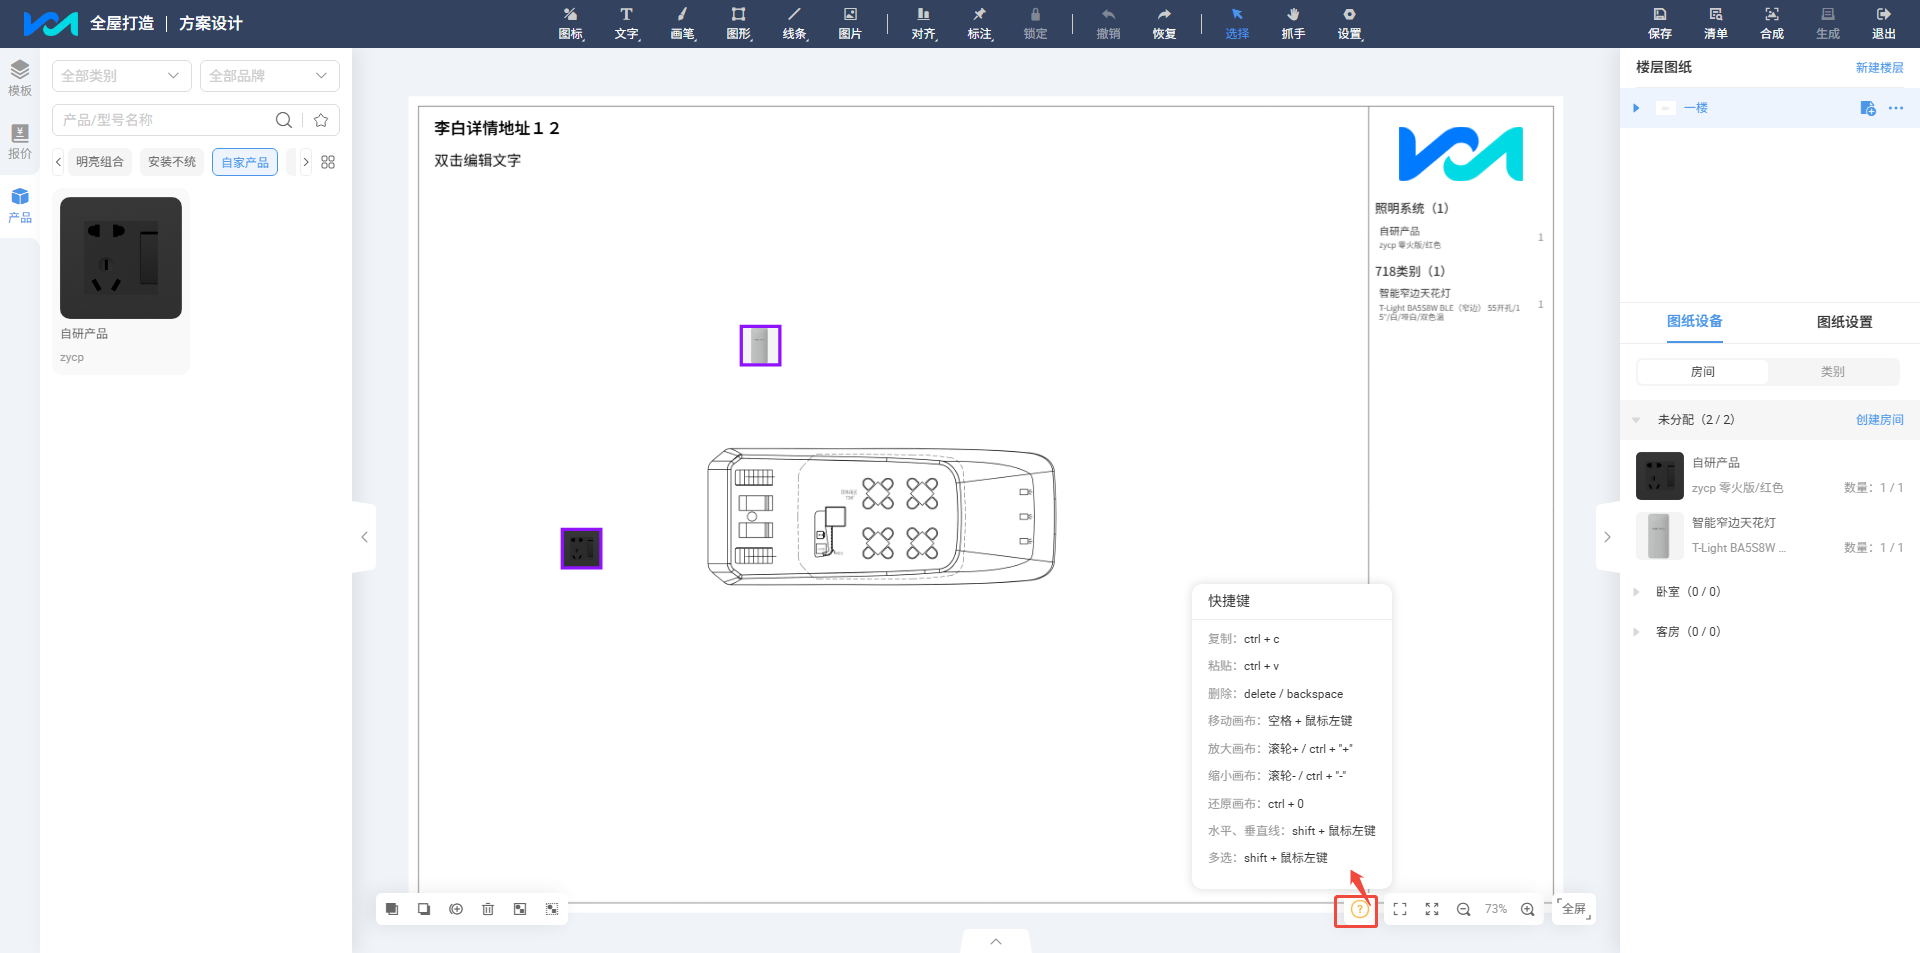The height and width of the screenshot is (953, 1920).
Task: Select the 智能窄边天花灯 device row
Action: [1770, 536]
